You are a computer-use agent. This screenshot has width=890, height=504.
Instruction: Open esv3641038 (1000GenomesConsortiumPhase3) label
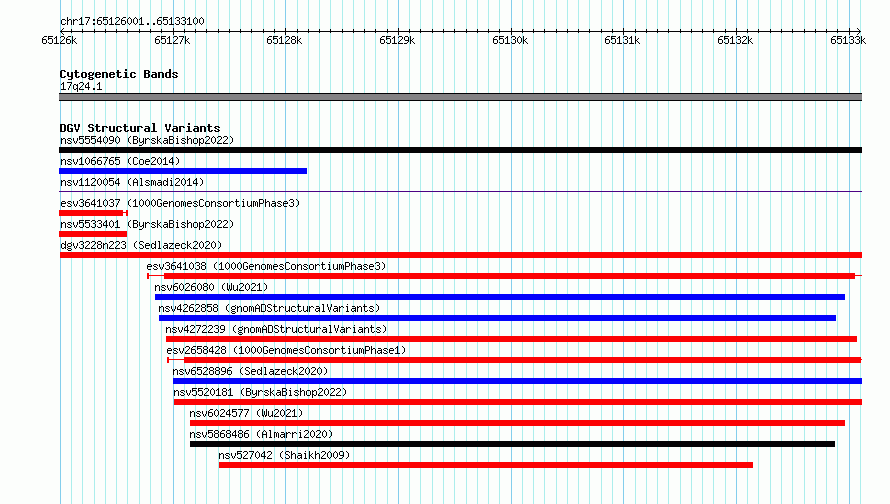point(266,266)
